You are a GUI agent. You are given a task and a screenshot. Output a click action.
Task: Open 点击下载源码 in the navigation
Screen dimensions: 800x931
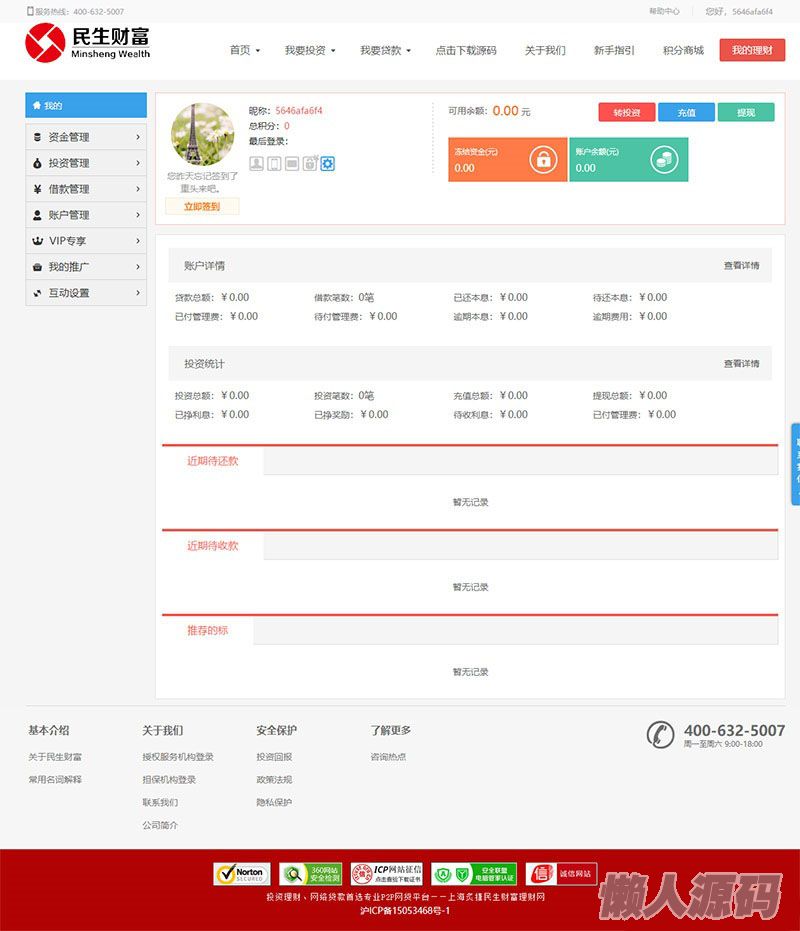(466, 50)
